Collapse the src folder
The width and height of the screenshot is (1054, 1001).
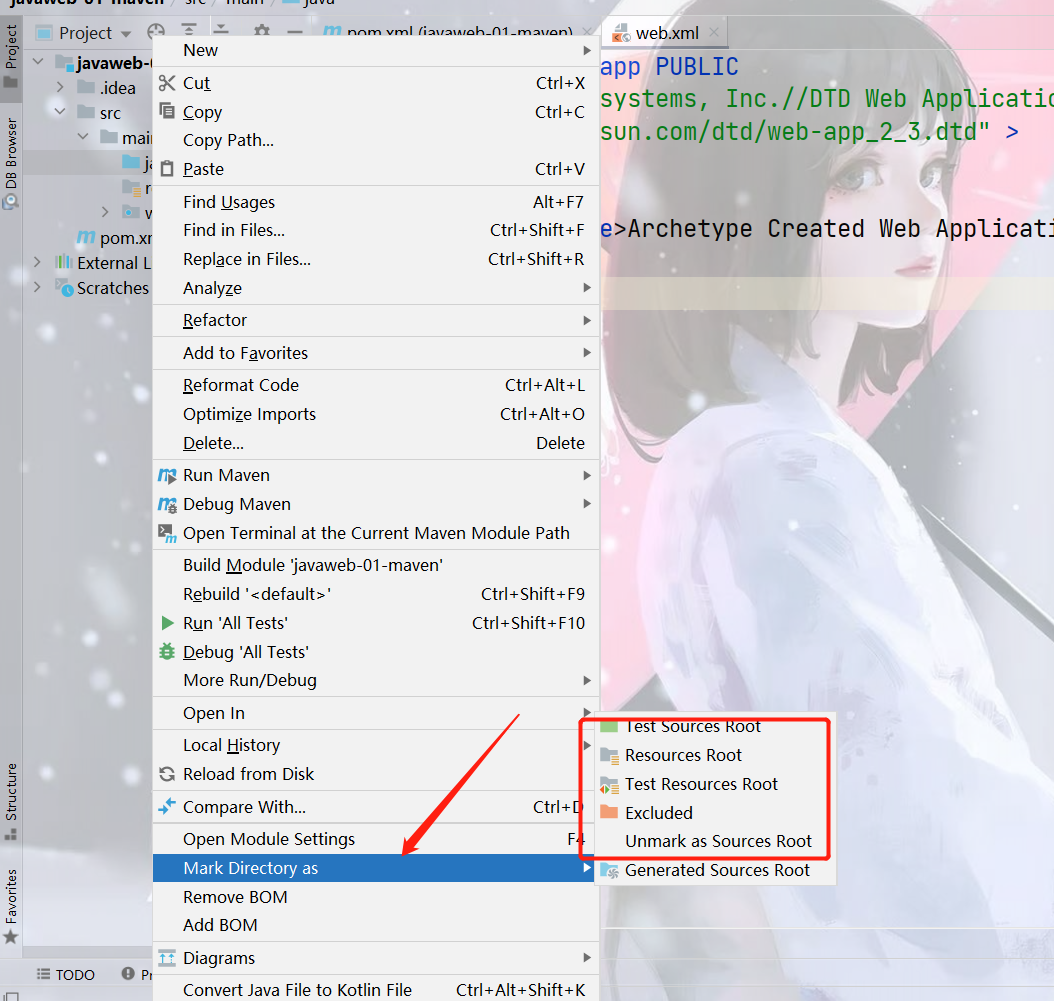pos(60,112)
